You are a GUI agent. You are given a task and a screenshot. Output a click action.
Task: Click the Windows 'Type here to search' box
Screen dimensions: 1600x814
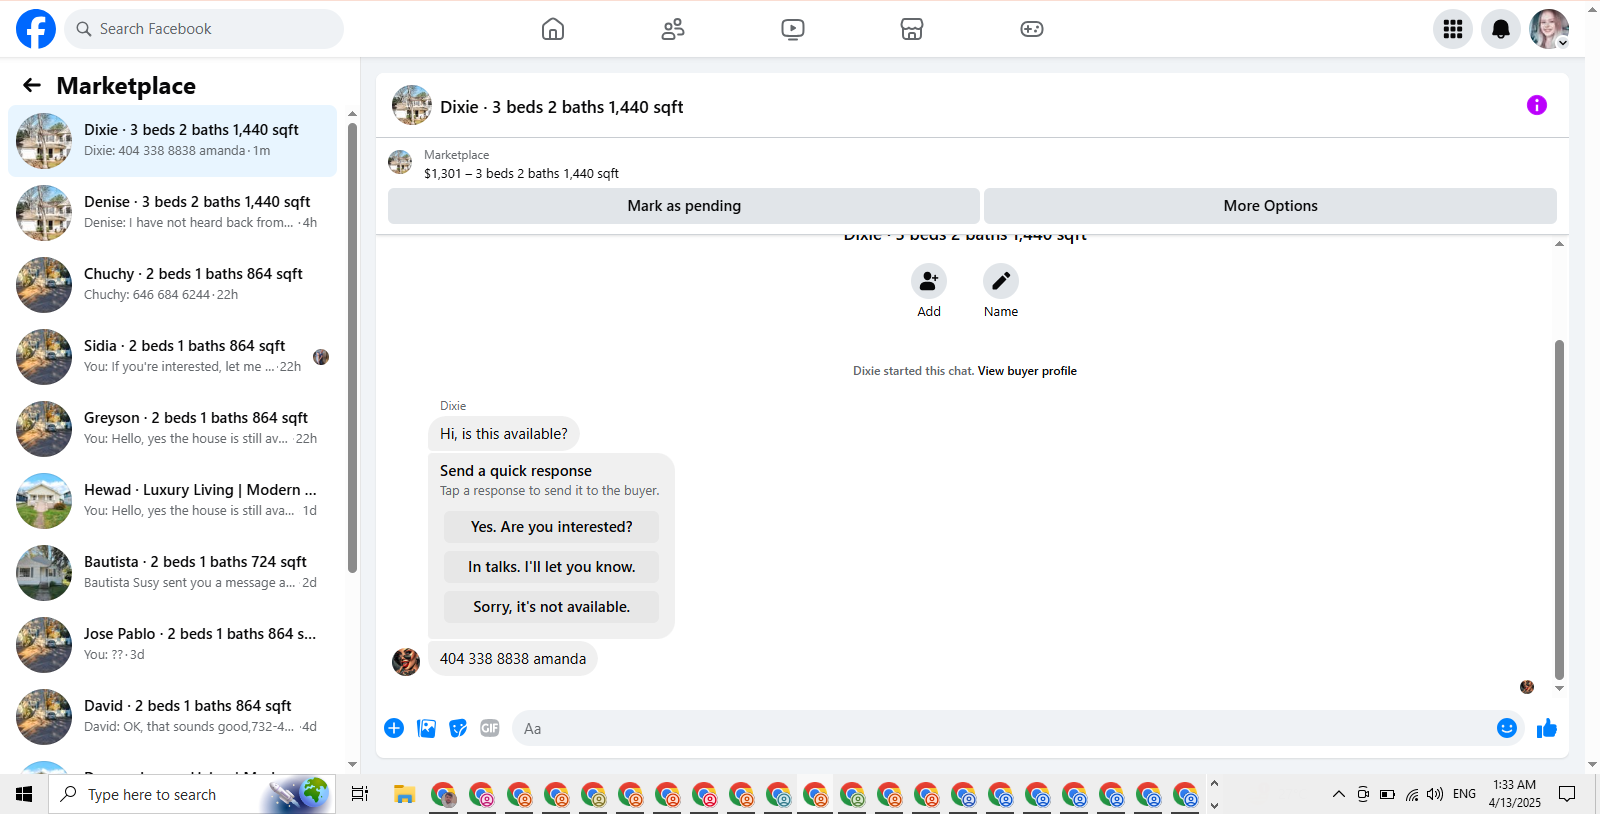tap(192, 794)
